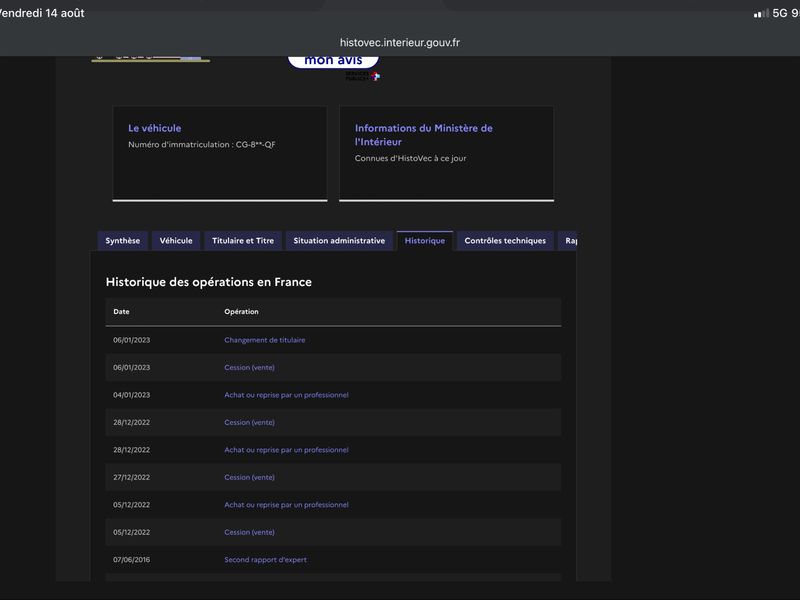Click the Historique tab
Screen dimensions: 800x600
coord(424,241)
